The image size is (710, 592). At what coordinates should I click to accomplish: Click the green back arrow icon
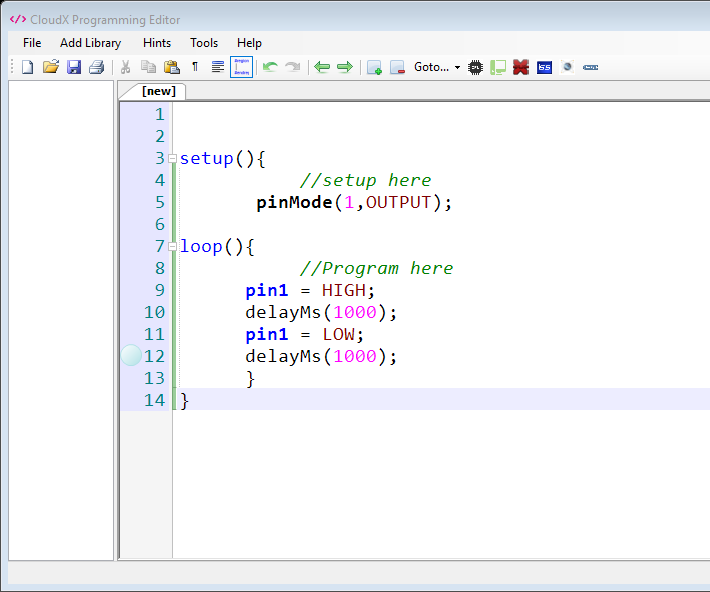322,67
